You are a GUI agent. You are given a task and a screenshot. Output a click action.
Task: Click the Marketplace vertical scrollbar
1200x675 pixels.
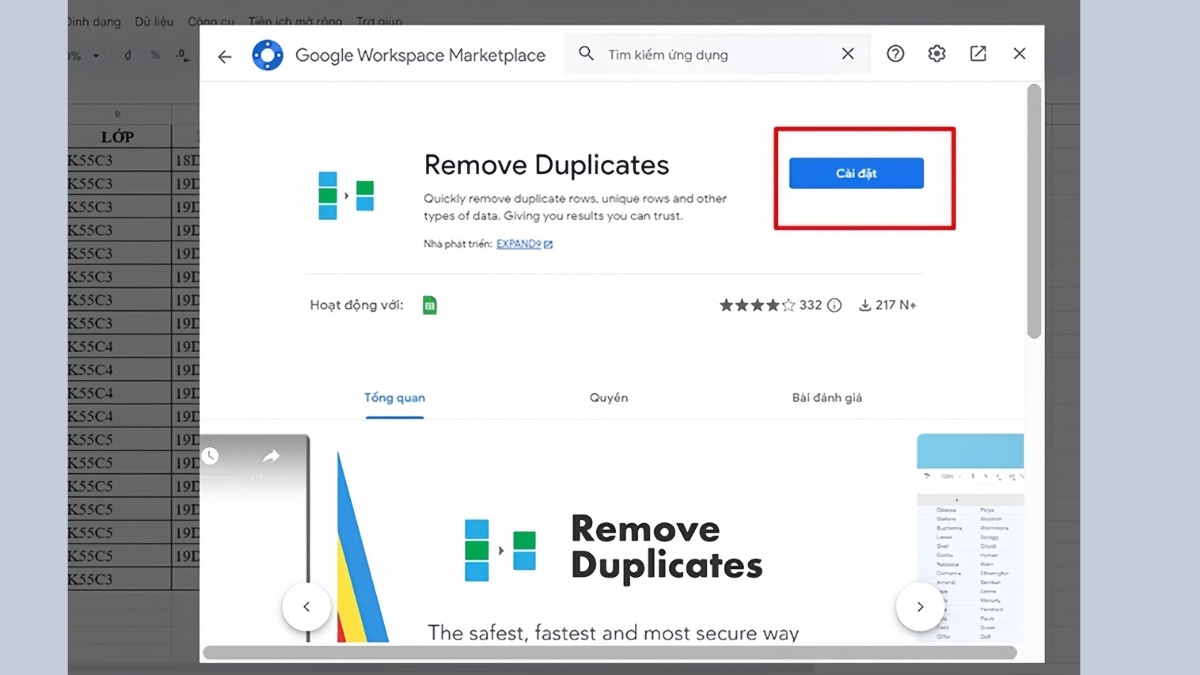pos(1034,210)
